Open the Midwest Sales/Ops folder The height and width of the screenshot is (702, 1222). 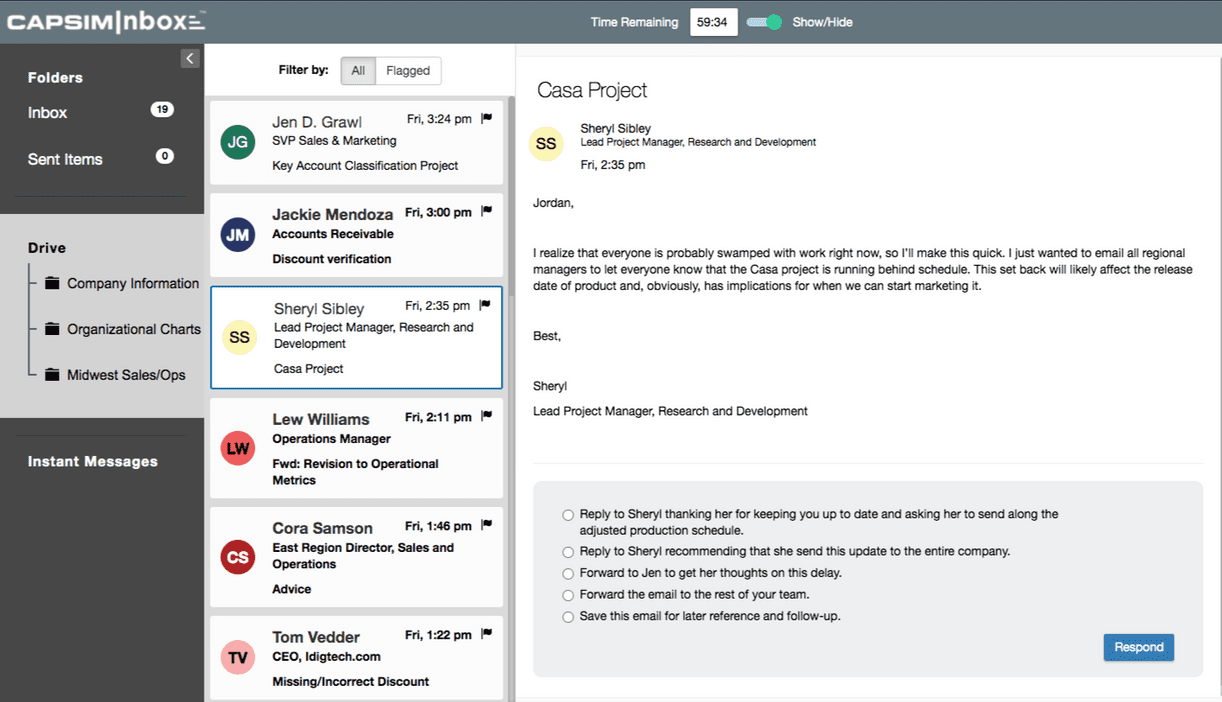[125, 374]
